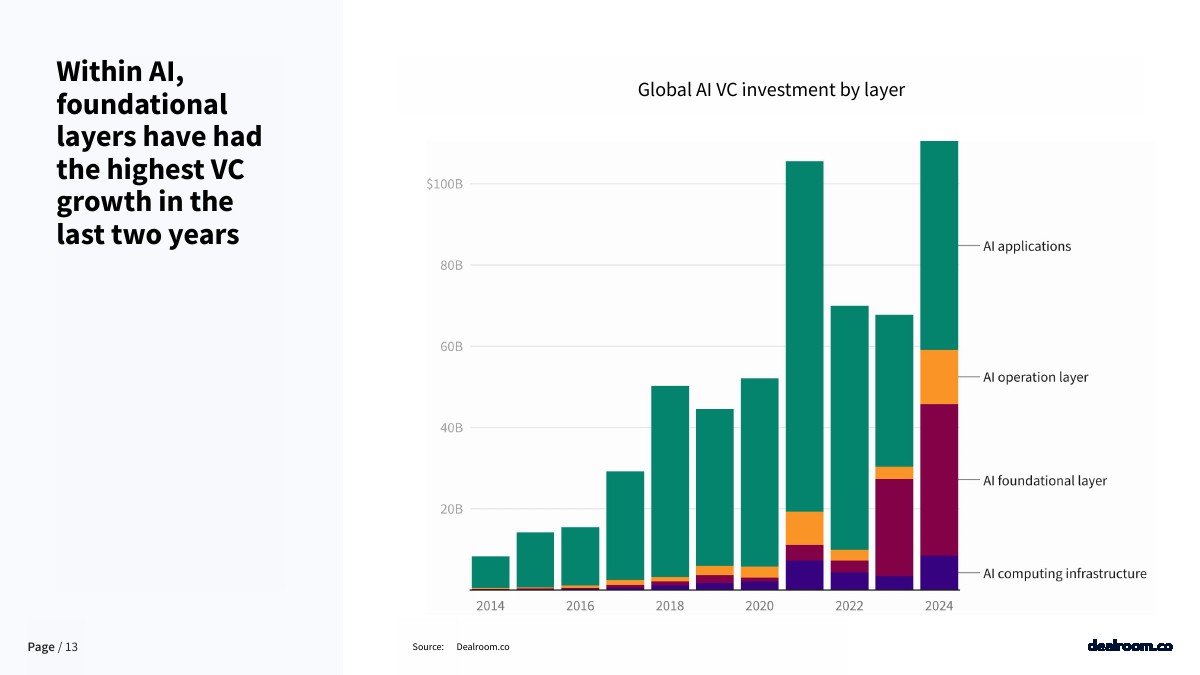Select the 2023 maroon foundational segment
The image size is (1200, 675).
[x=894, y=527]
